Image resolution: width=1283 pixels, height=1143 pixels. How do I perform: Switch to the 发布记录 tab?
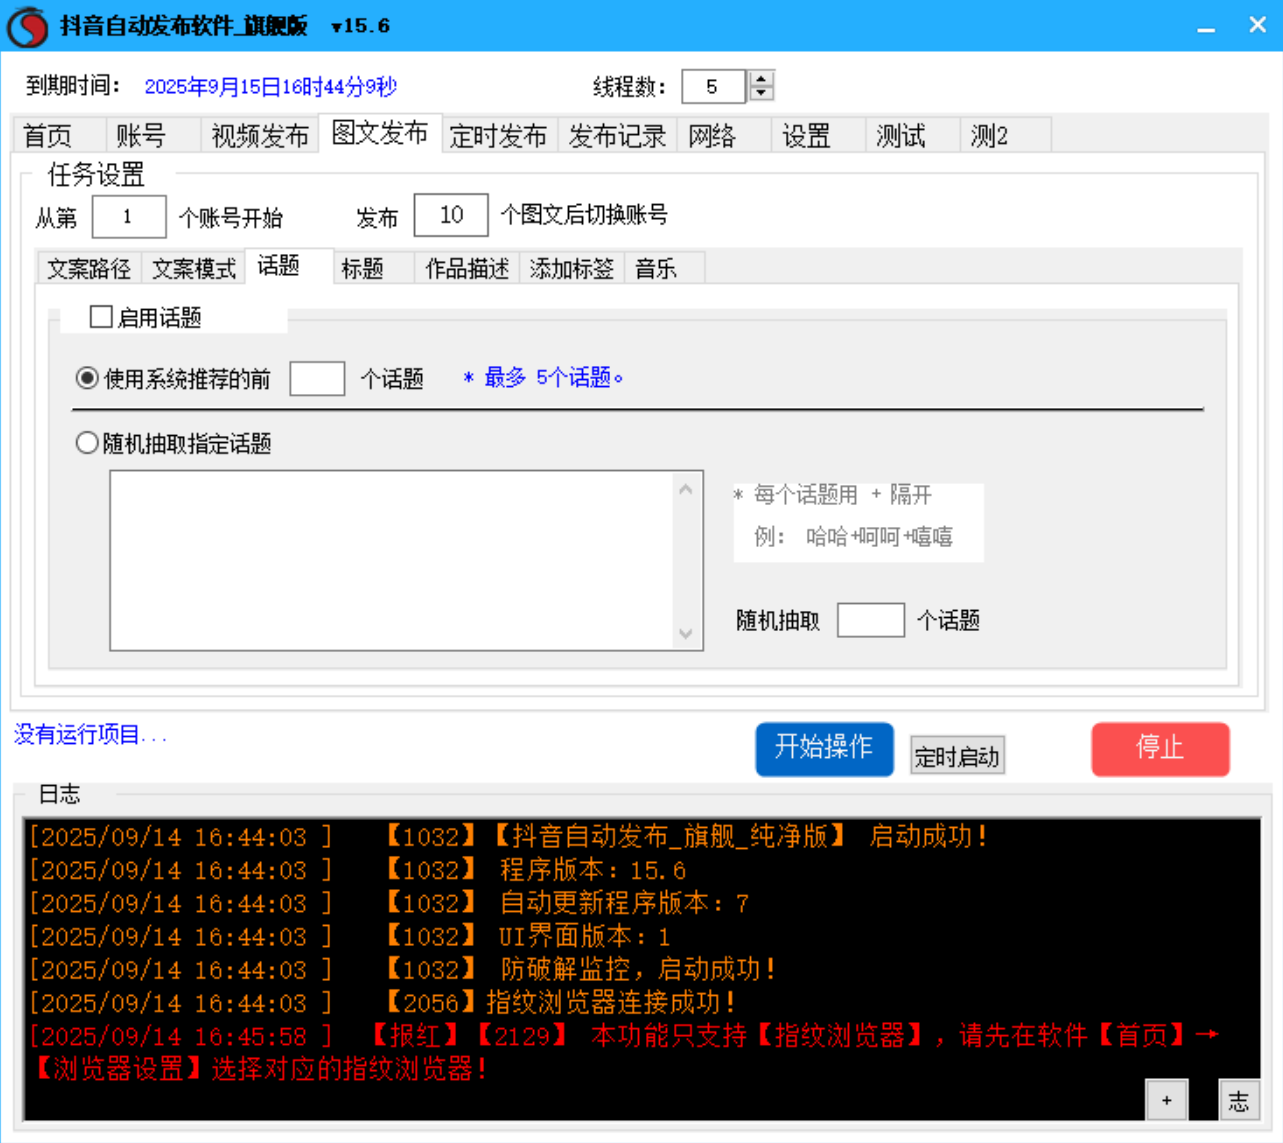616,135
